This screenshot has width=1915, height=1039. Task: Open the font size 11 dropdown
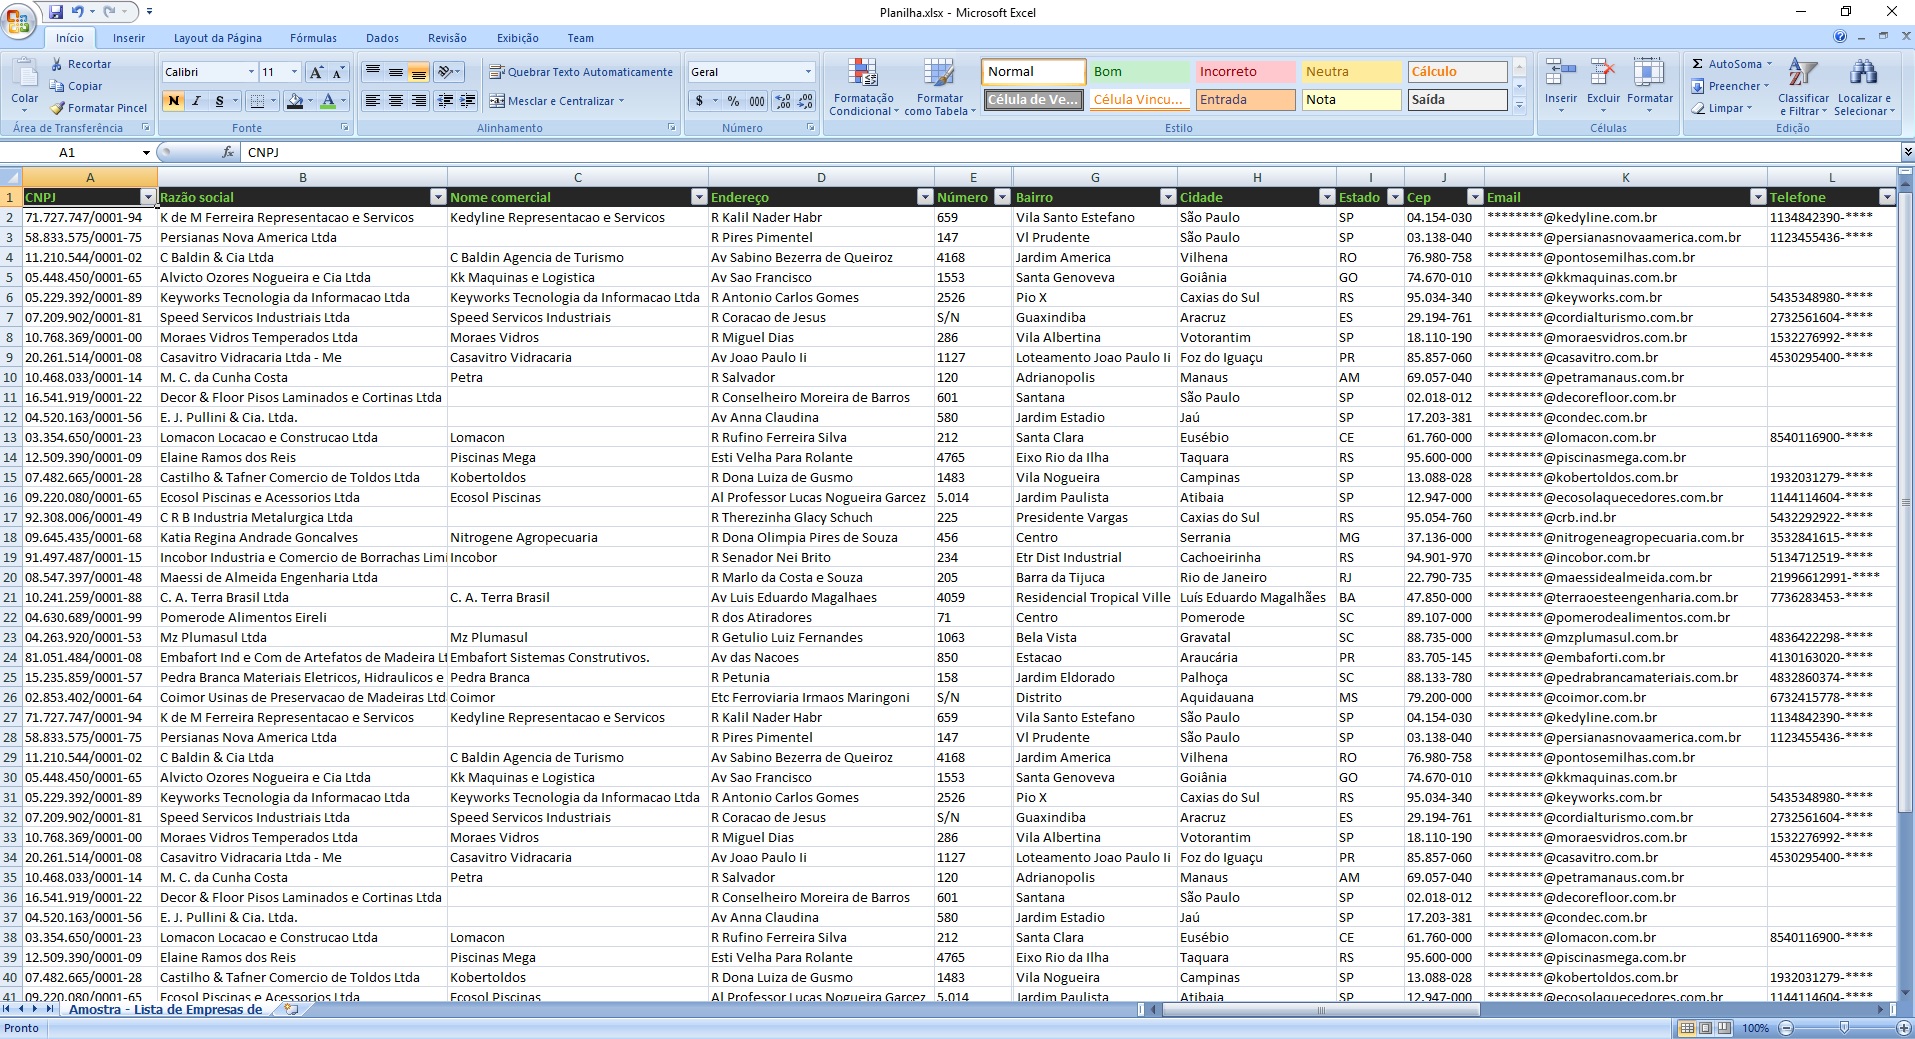(x=294, y=72)
